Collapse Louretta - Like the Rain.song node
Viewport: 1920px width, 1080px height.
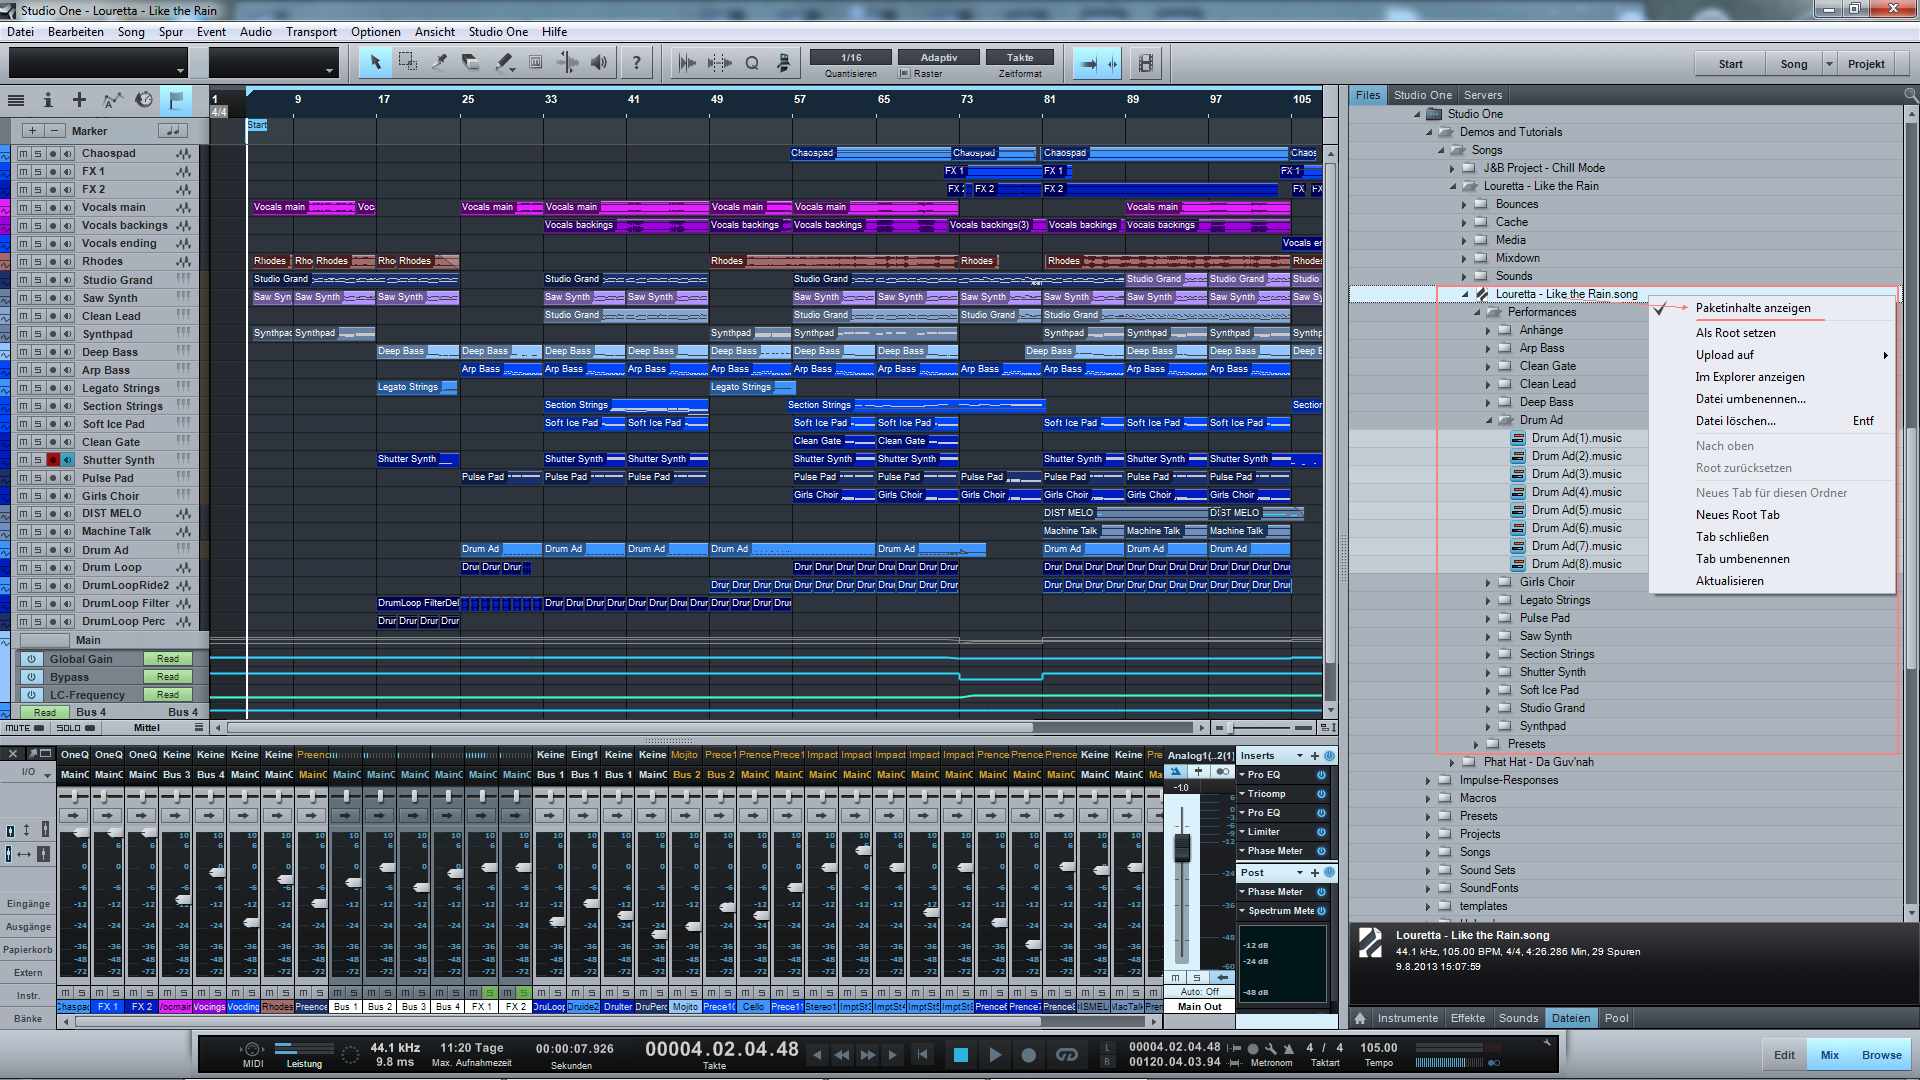pos(1465,294)
